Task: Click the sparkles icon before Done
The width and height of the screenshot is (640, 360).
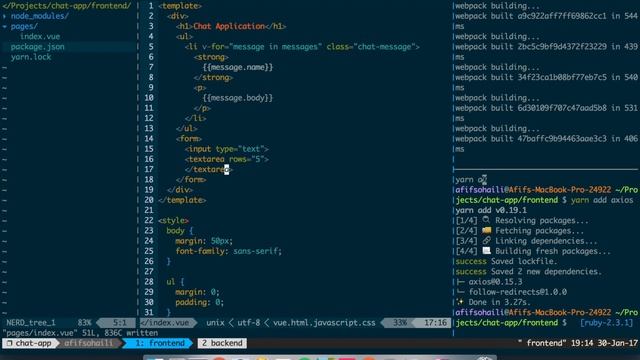Action: click(x=460, y=302)
